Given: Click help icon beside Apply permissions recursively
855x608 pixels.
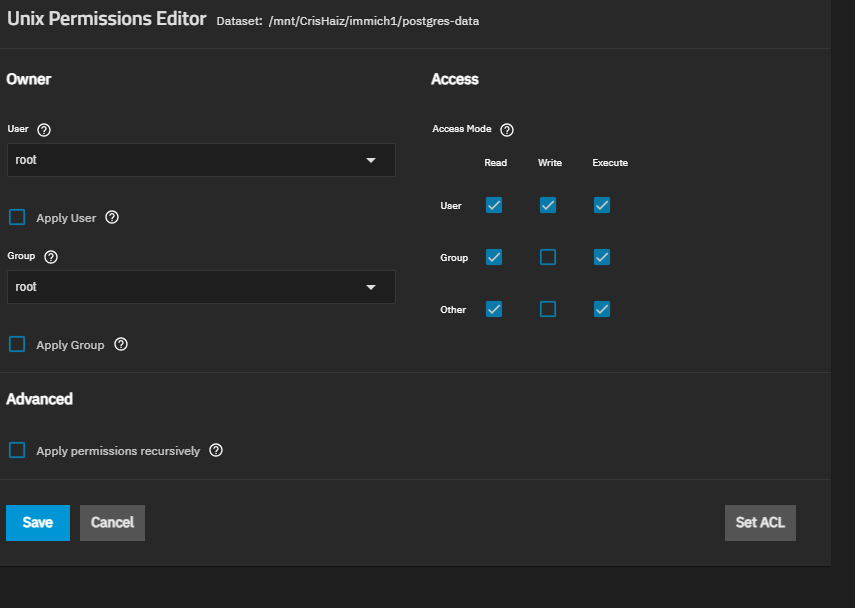Looking at the screenshot, I should click(x=216, y=450).
